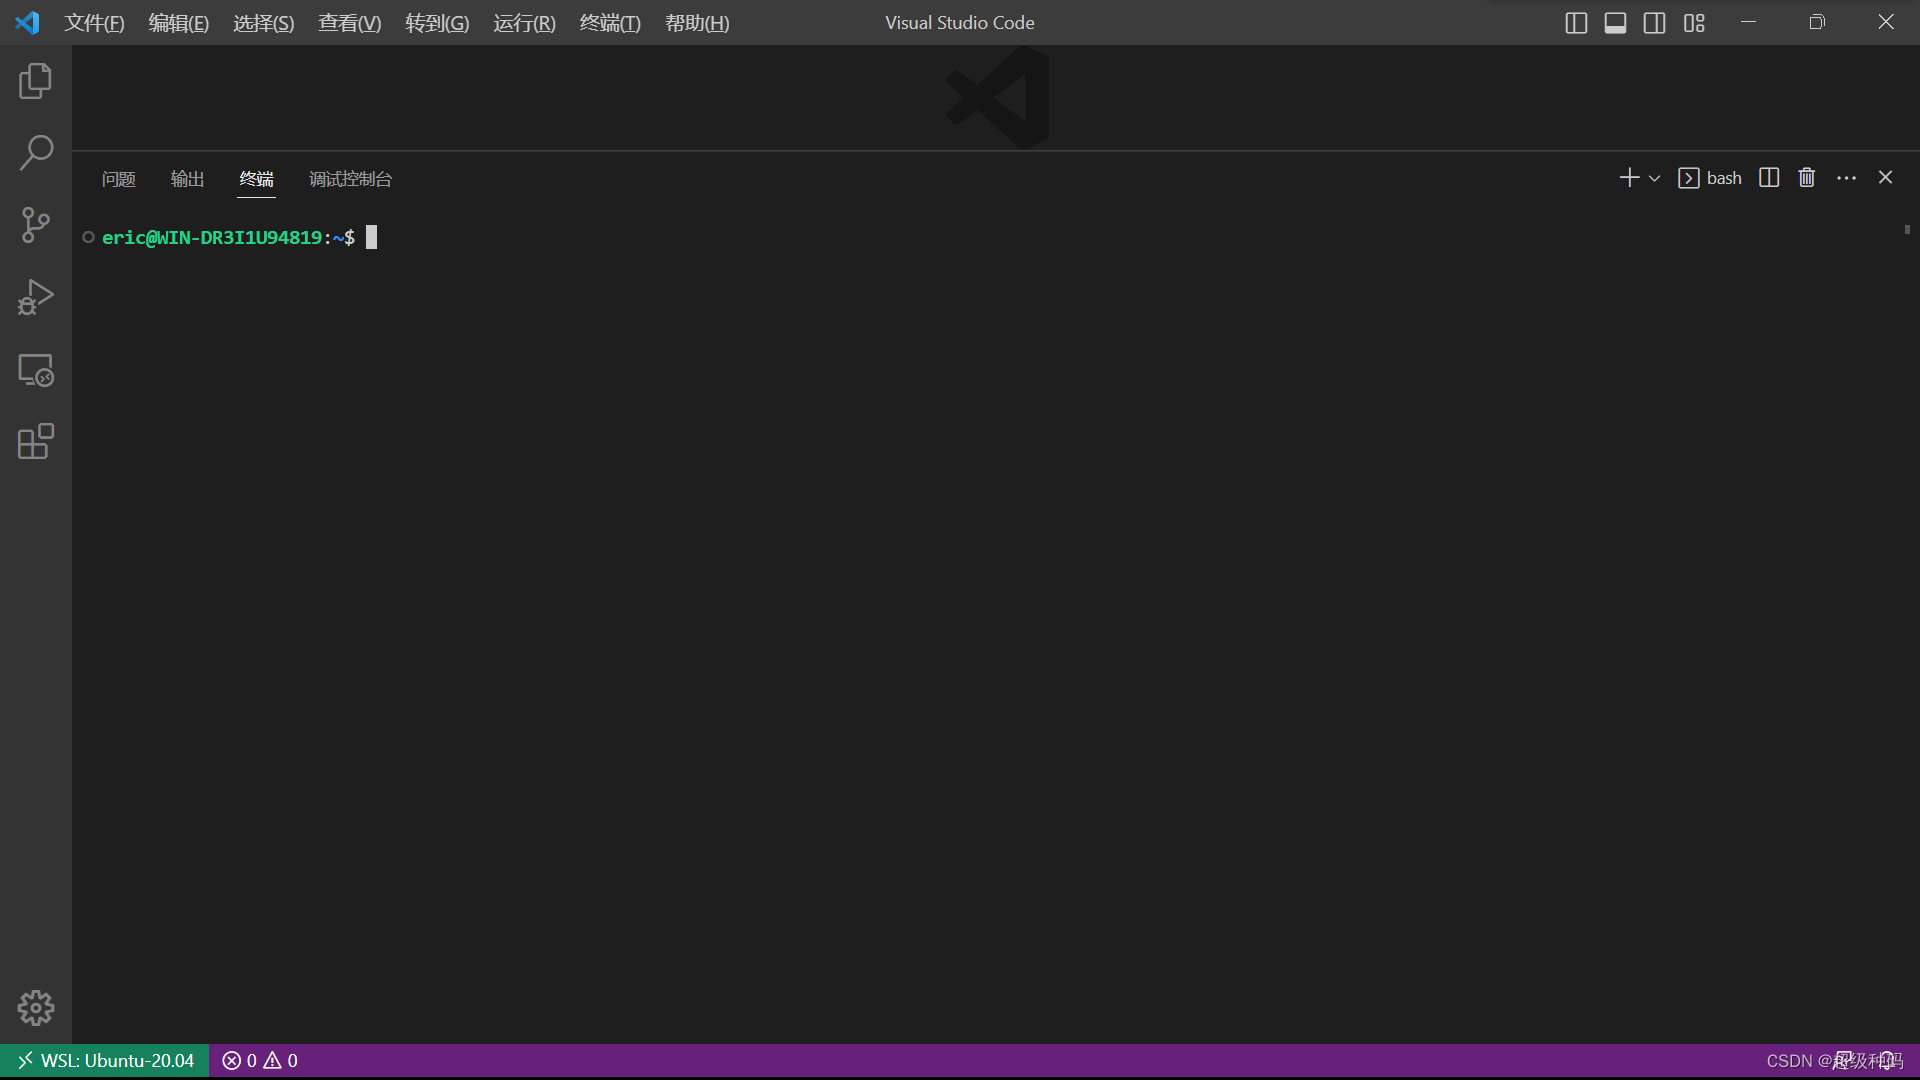The width and height of the screenshot is (1920, 1080).
Task: Toggle the secondary side bar layout button
Action: (1654, 23)
